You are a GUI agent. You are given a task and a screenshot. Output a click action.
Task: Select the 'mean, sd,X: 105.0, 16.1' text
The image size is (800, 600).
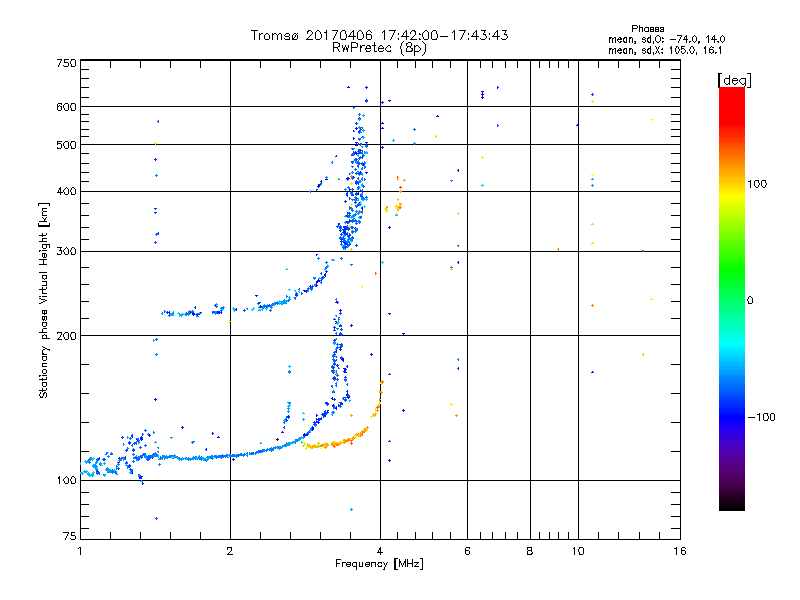(665, 50)
